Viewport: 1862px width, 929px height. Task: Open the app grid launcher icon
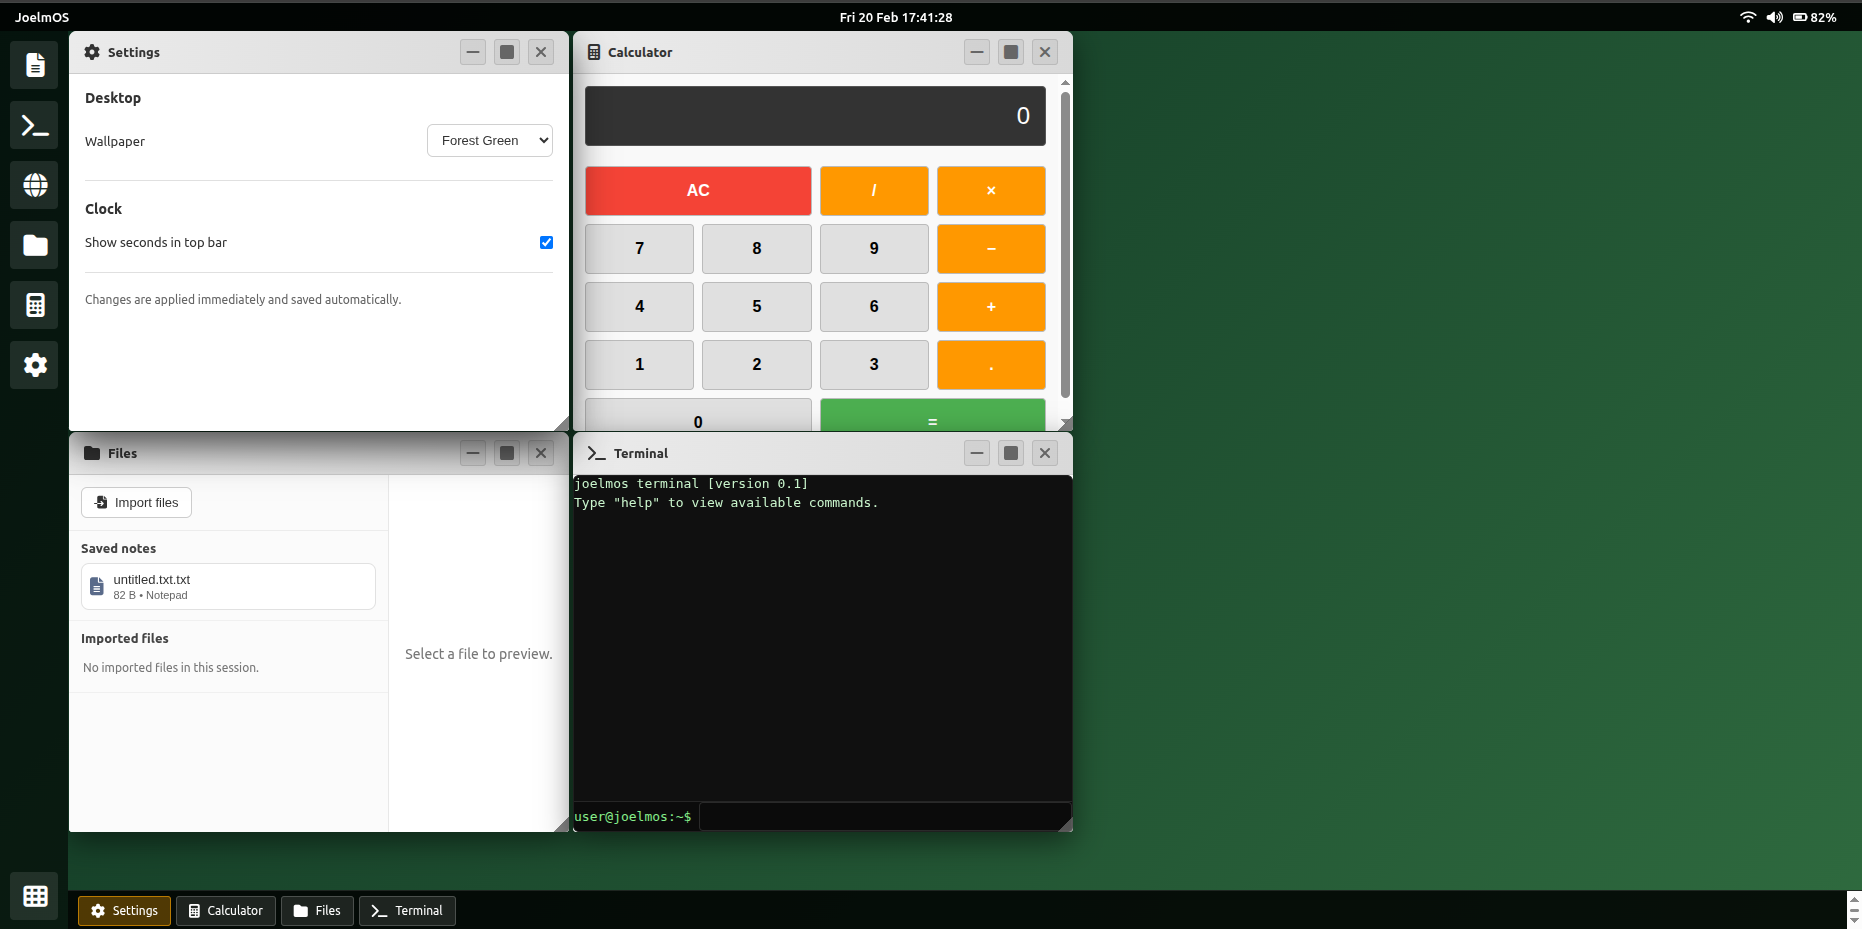[35, 896]
